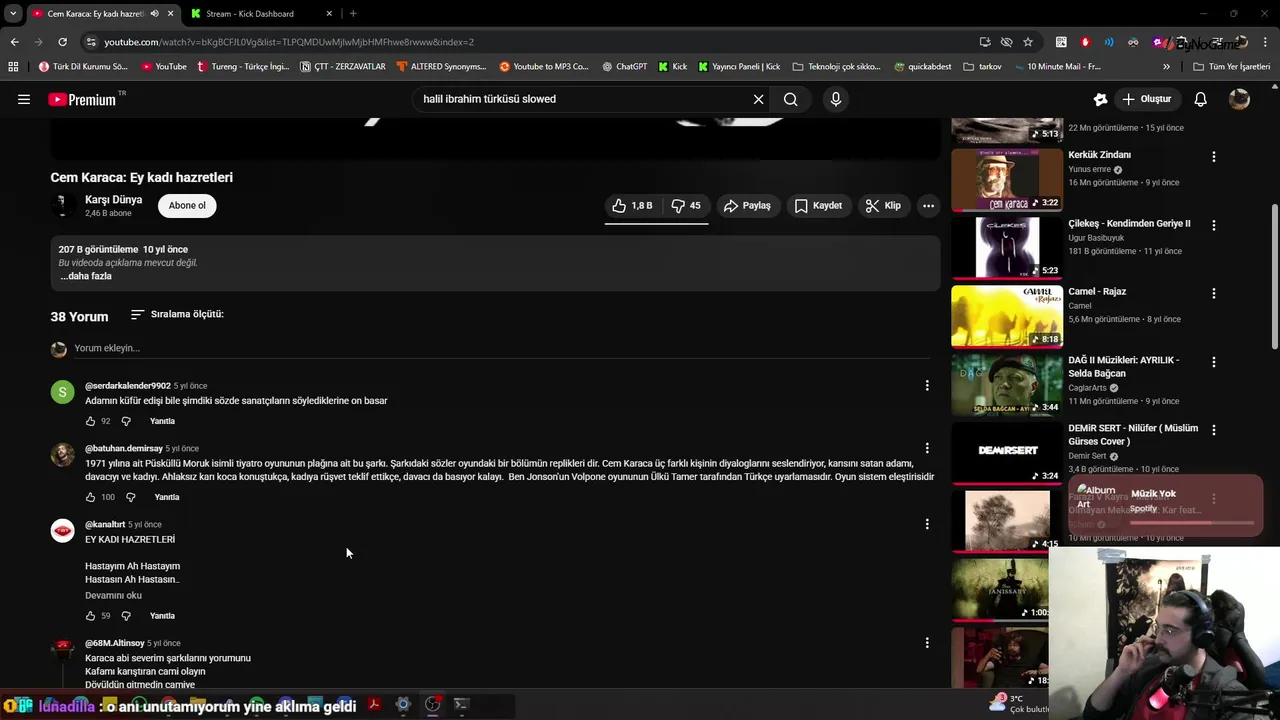1280x720 pixels.
Task: Open options menu for kanaltrt comment
Action: tap(927, 524)
